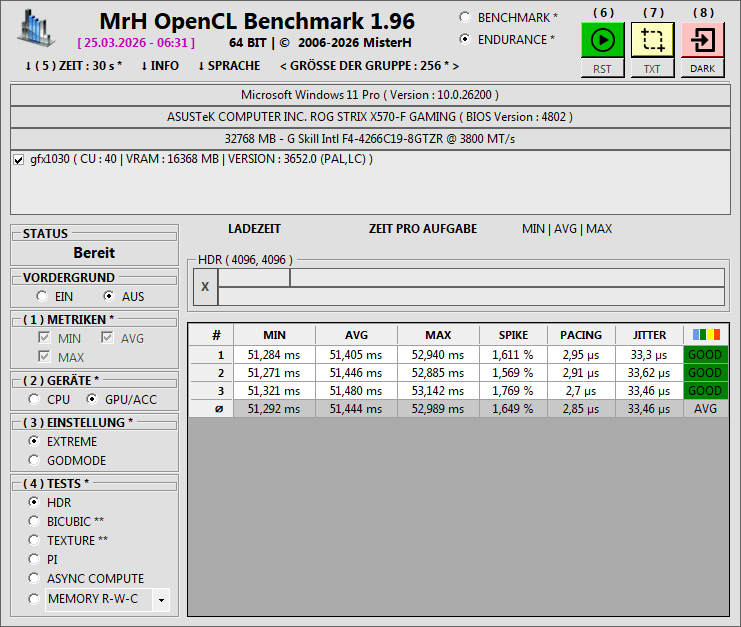Open the INFO menu
Screen dimensions: 741x627
(160, 66)
